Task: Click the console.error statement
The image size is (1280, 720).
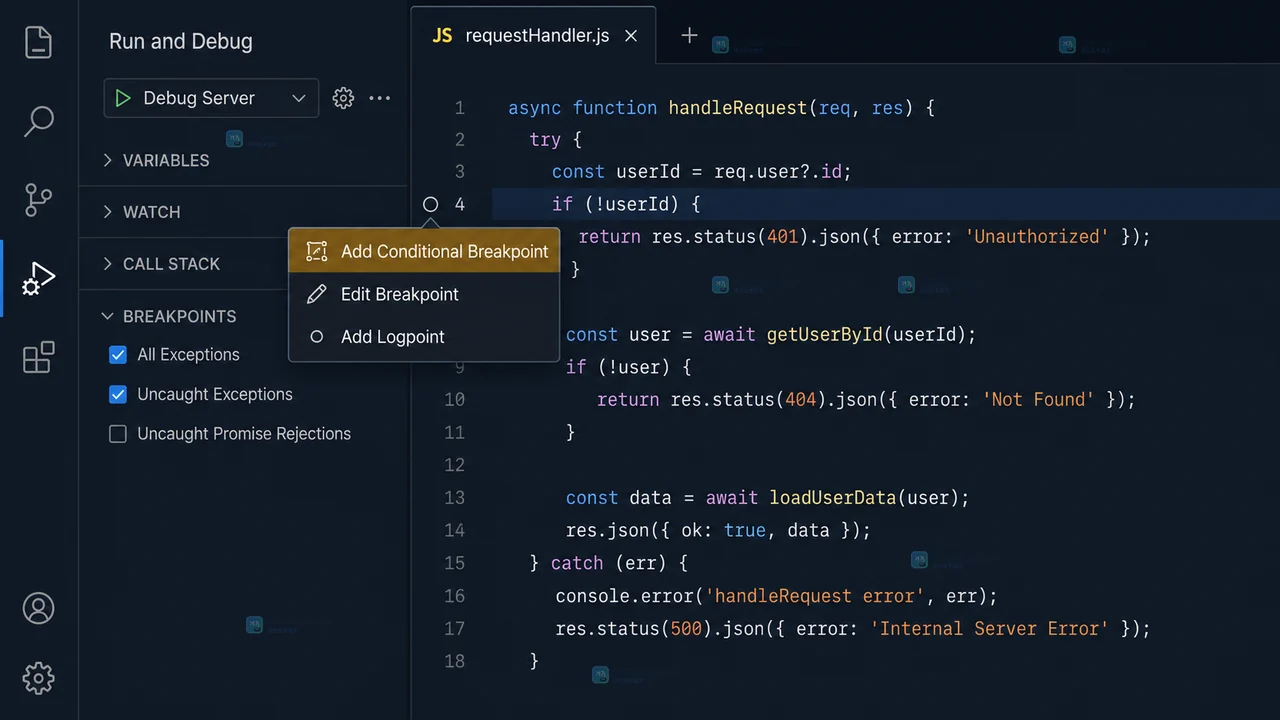Action: click(x=776, y=596)
